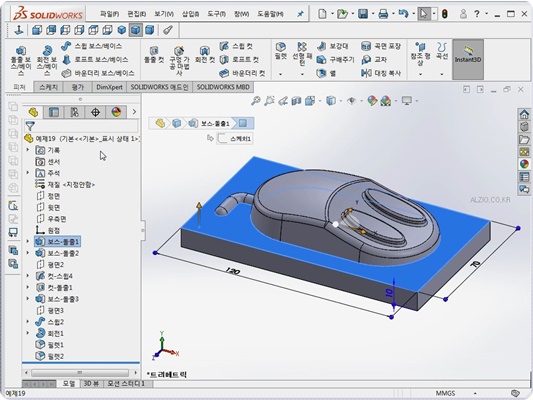
Task: Select the Shell (쉘) tool
Action: tap(326, 73)
